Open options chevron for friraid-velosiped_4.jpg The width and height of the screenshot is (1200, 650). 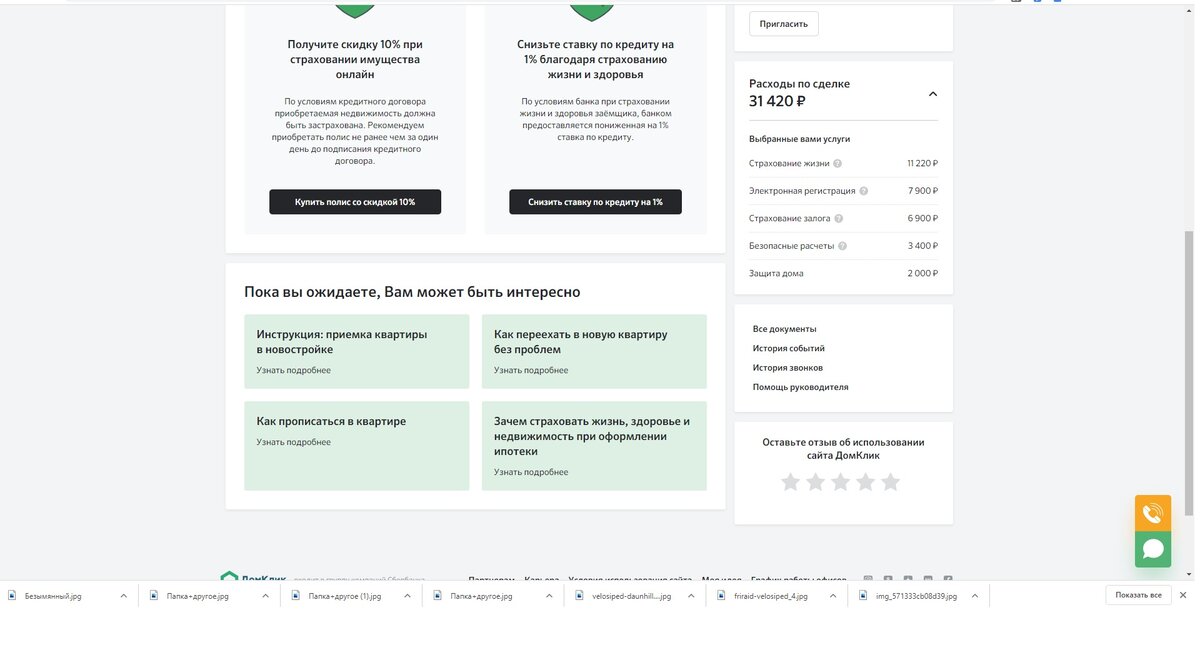coord(833,595)
